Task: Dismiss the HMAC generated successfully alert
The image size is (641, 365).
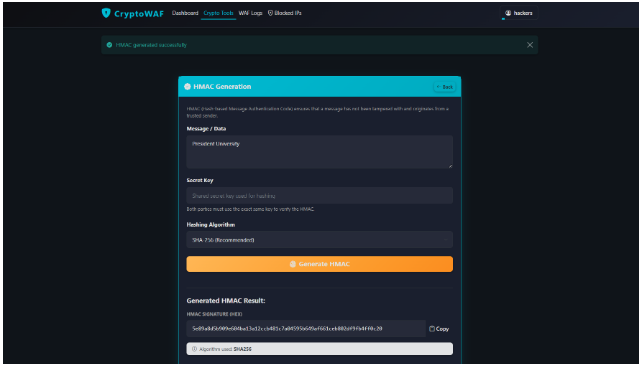Action: click(530, 45)
